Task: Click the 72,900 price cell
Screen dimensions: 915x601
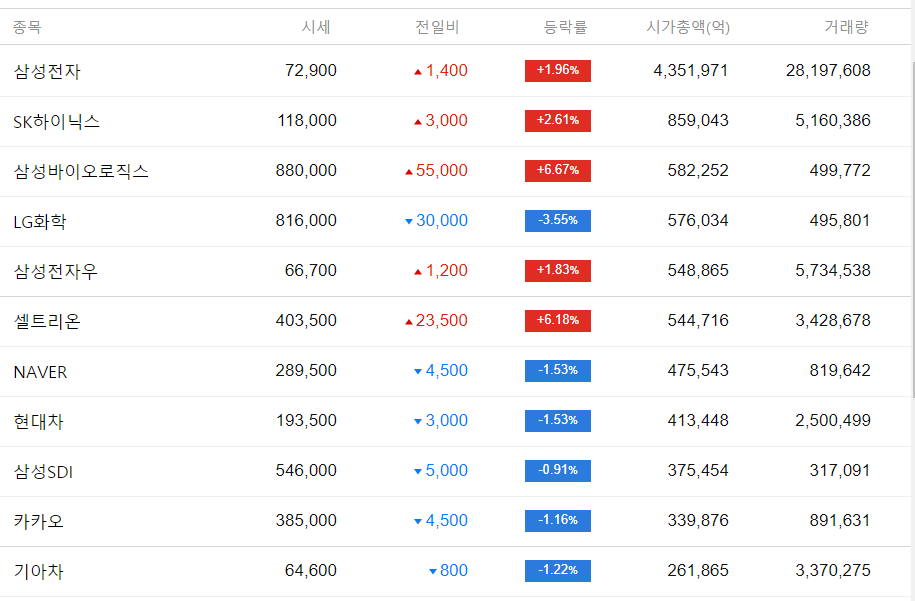Action: coord(310,71)
